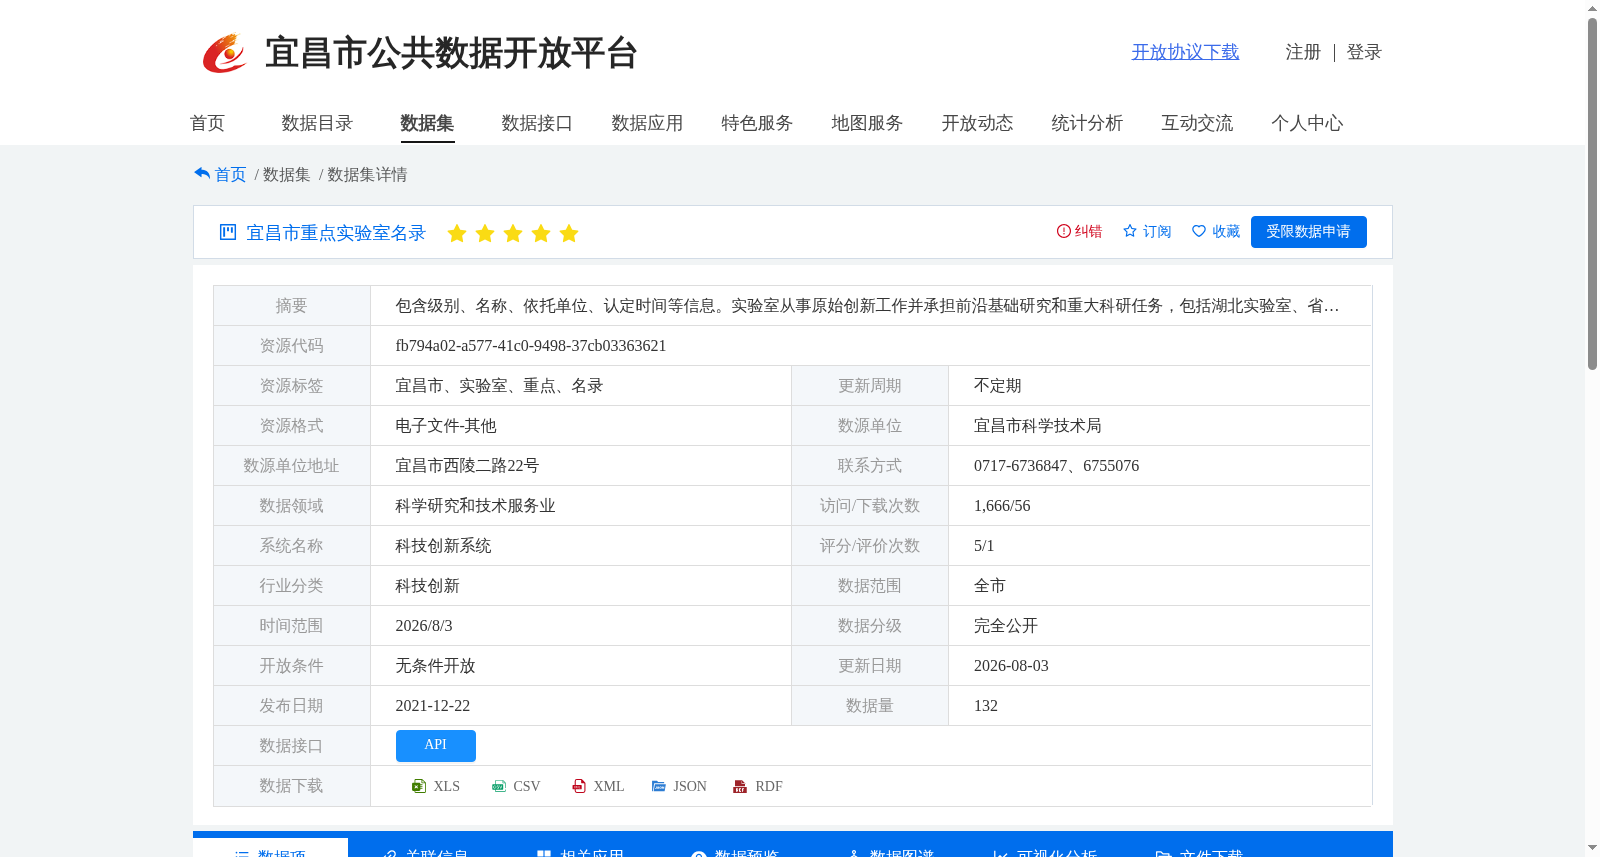Image resolution: width=1600 pixels, height=857 pixels.
Task: Click the JSON file icon
Action: 659,786
